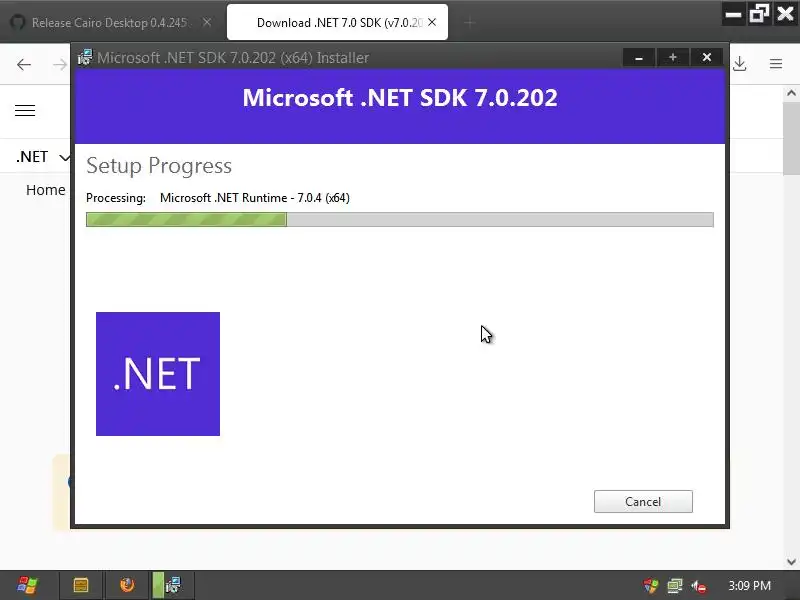Screen dimensions: 800x600
Task: Cancel the .NET SDK installation
Action: 643,502
